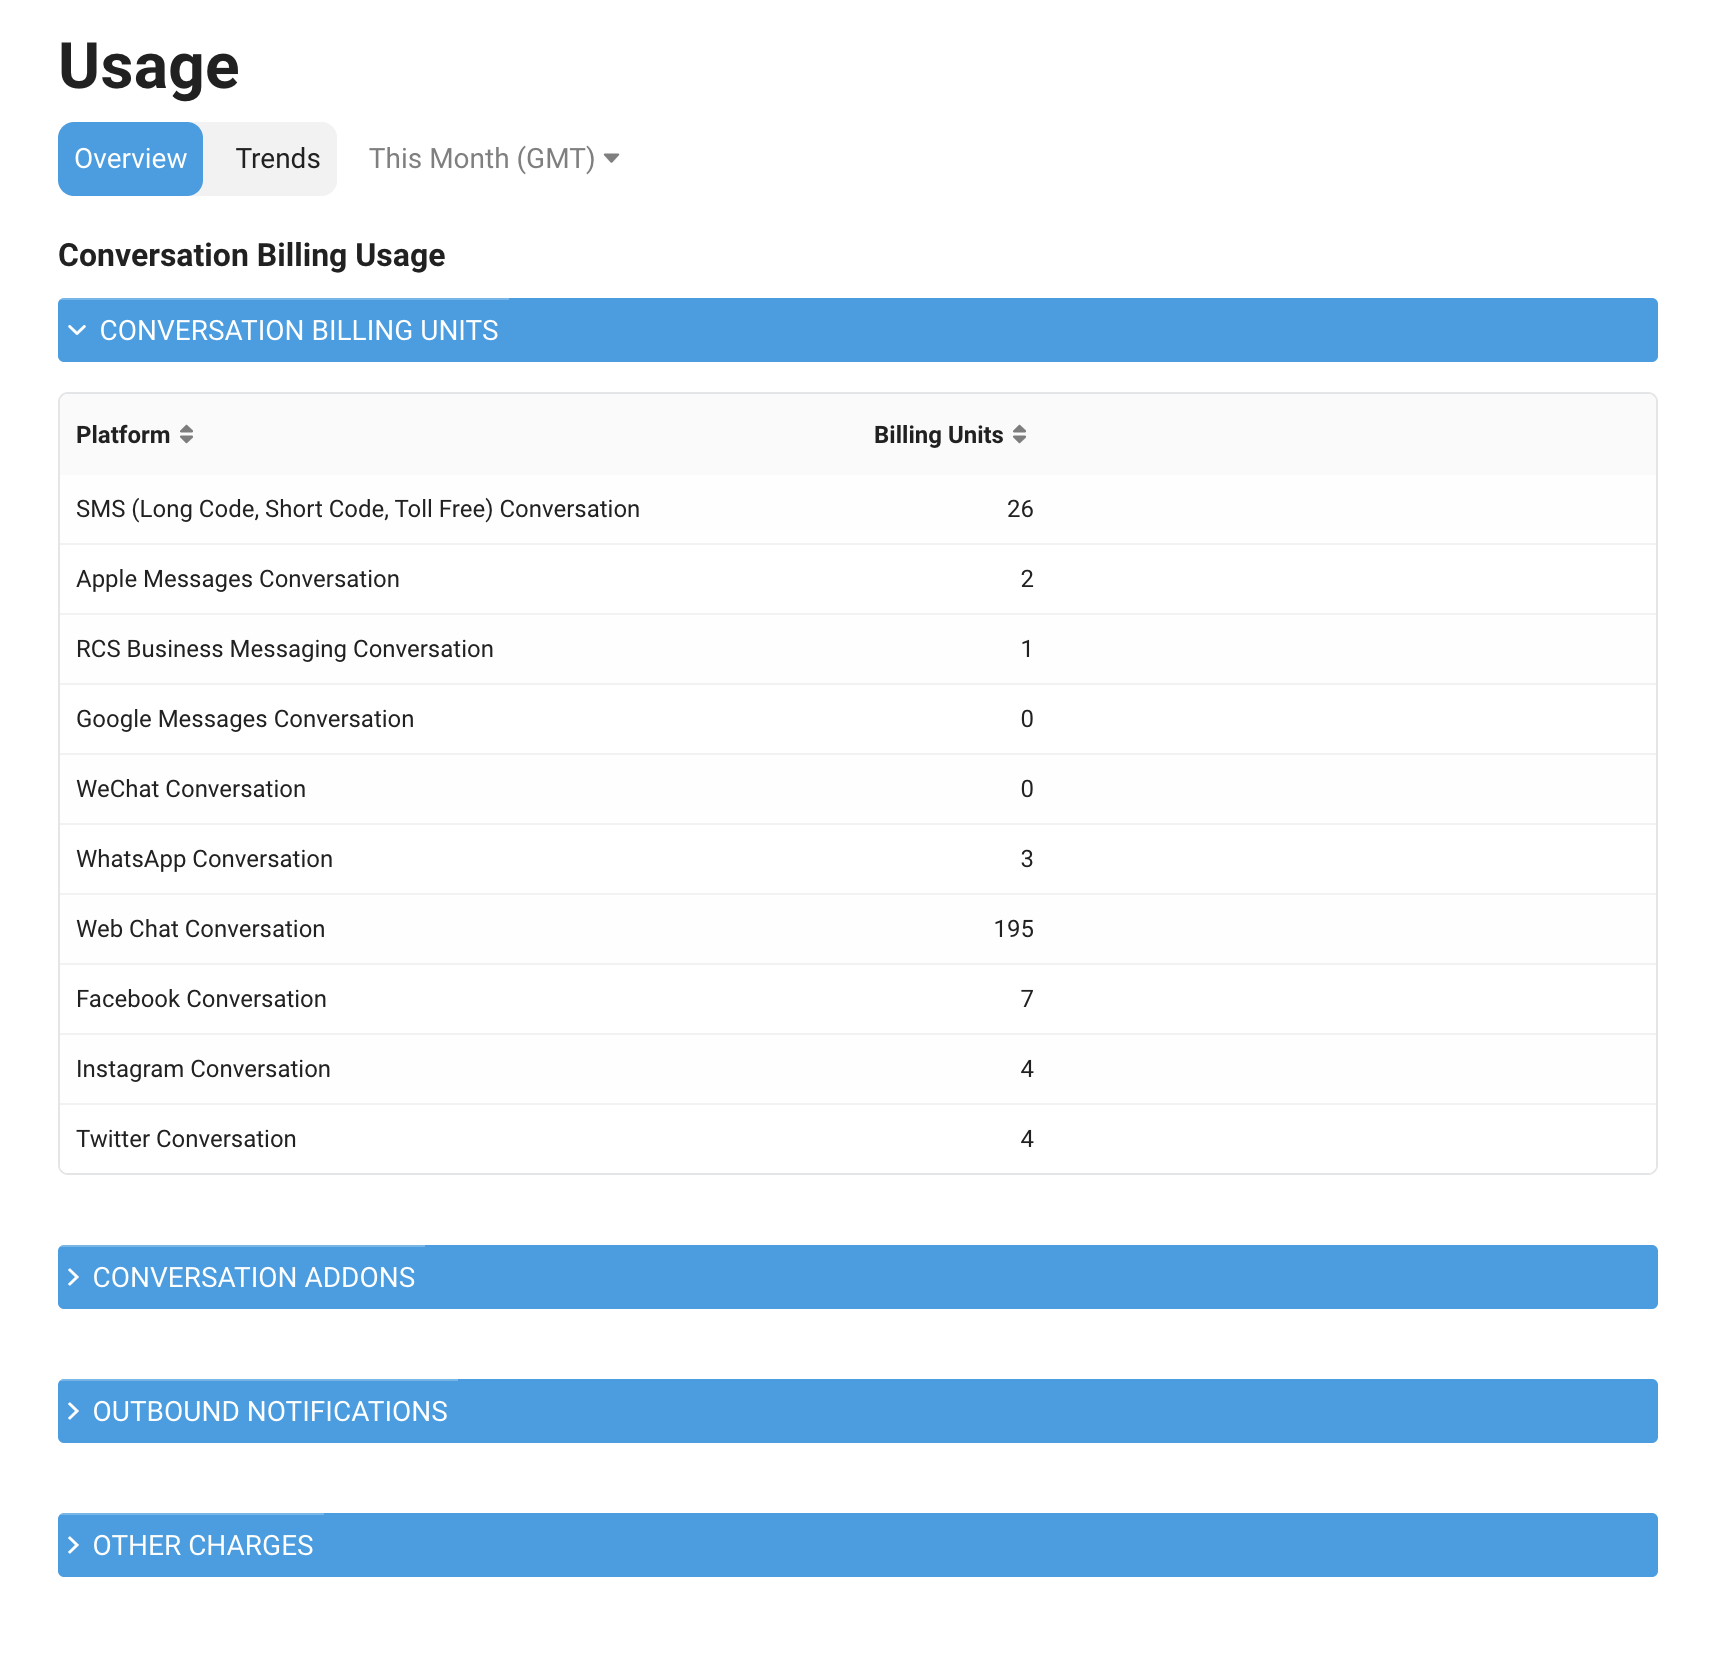Select the SMS (Long Code, Short Code, Toll Free) Conversation row
The image size is (1730, 1654).
857,509
